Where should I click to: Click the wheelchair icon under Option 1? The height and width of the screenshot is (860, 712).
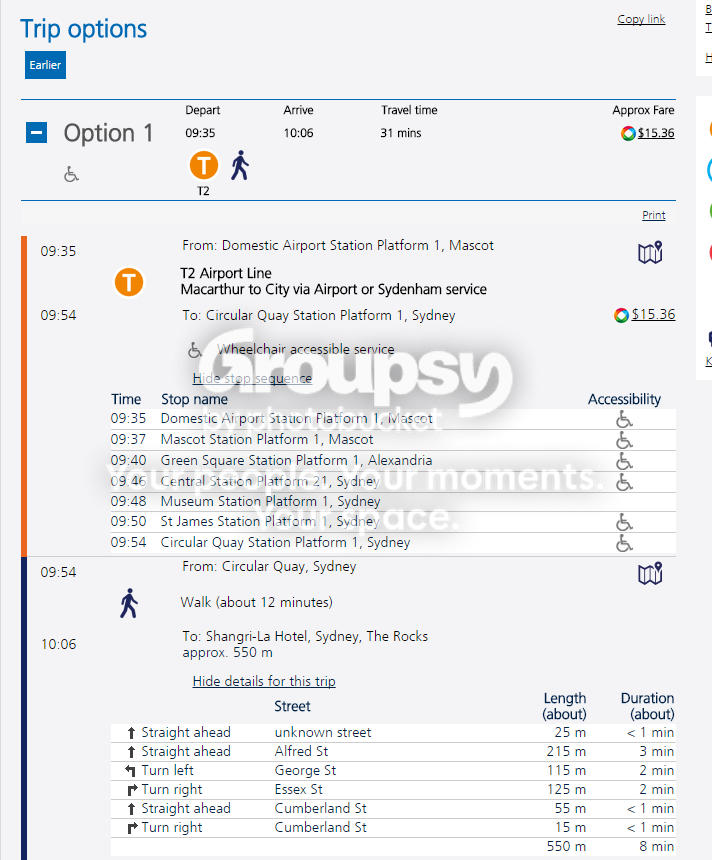(x=71, y=174)
